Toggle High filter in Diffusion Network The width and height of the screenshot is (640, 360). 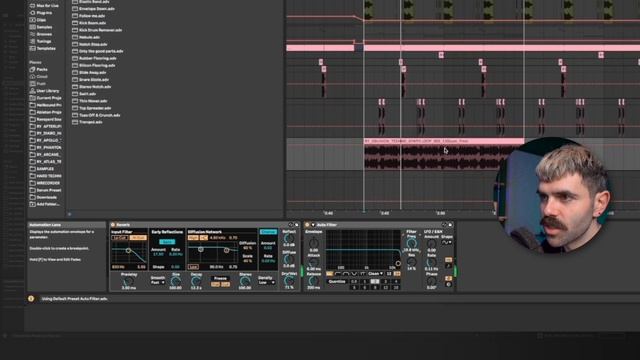point(193,238)
